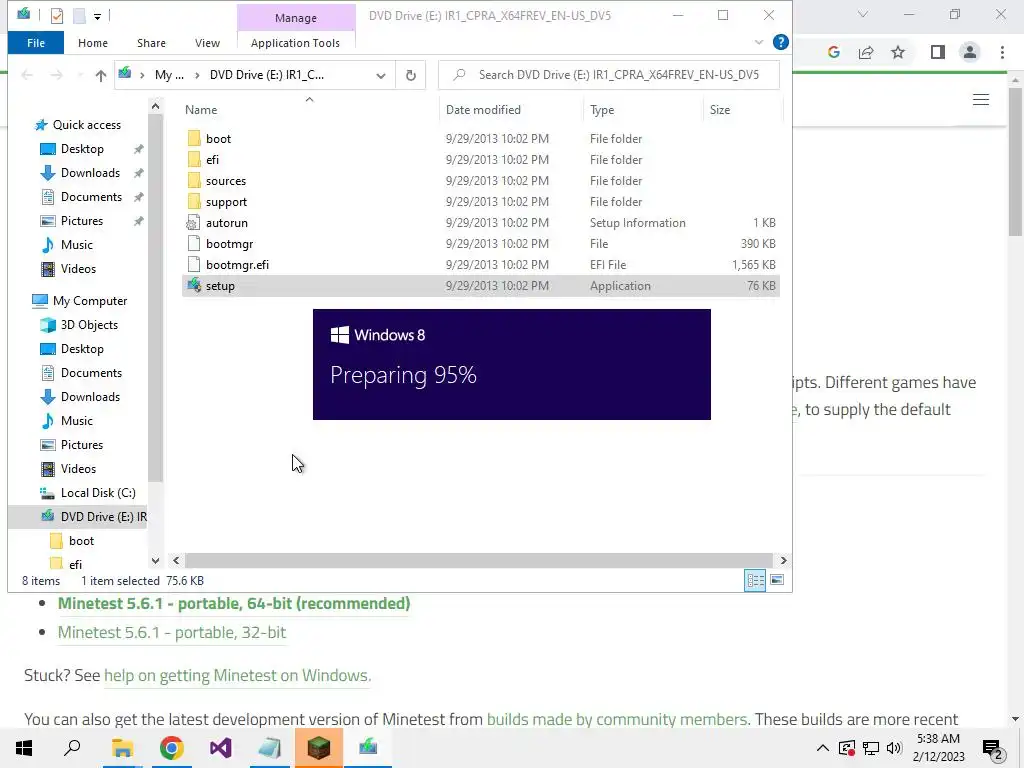1024x768 pixels.
Task: Click the Search DVD Drive field
Action: [x=609, y=75]
